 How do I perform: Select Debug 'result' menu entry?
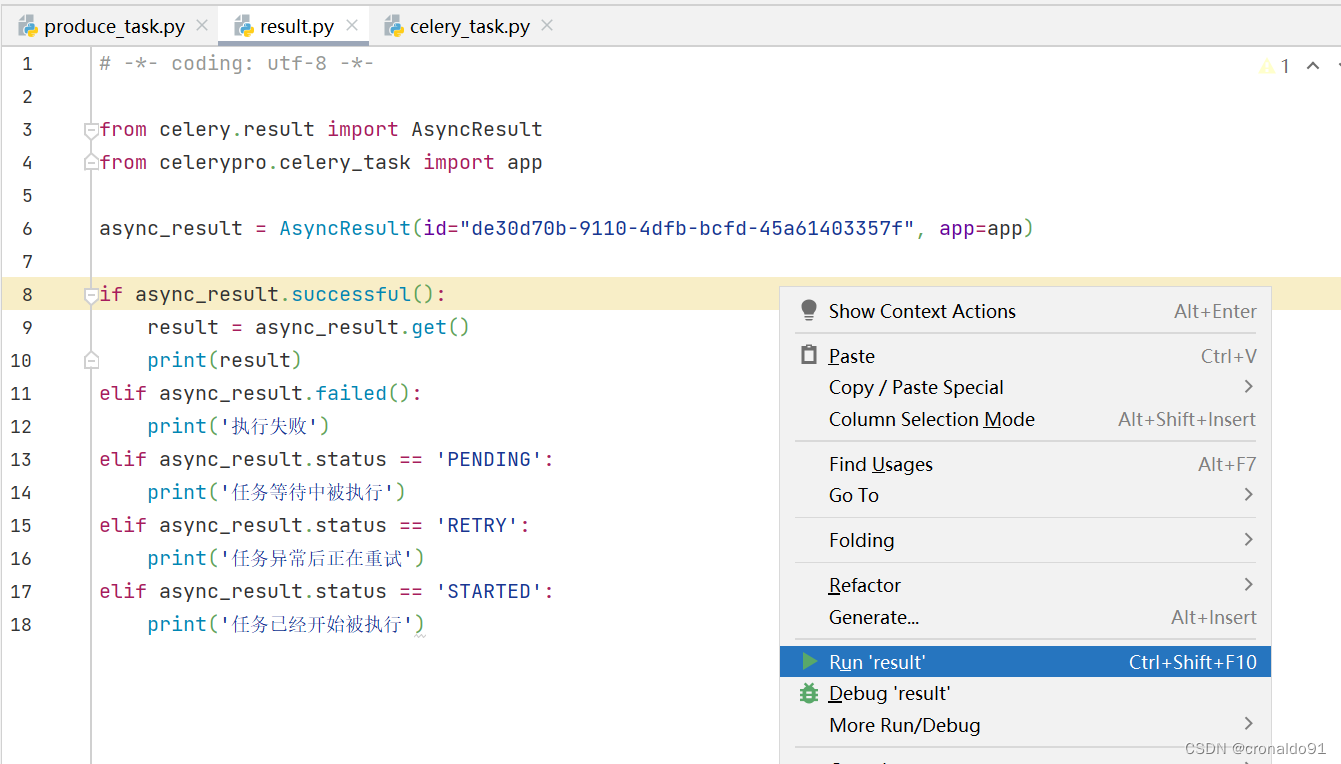tap(1025, 693)
